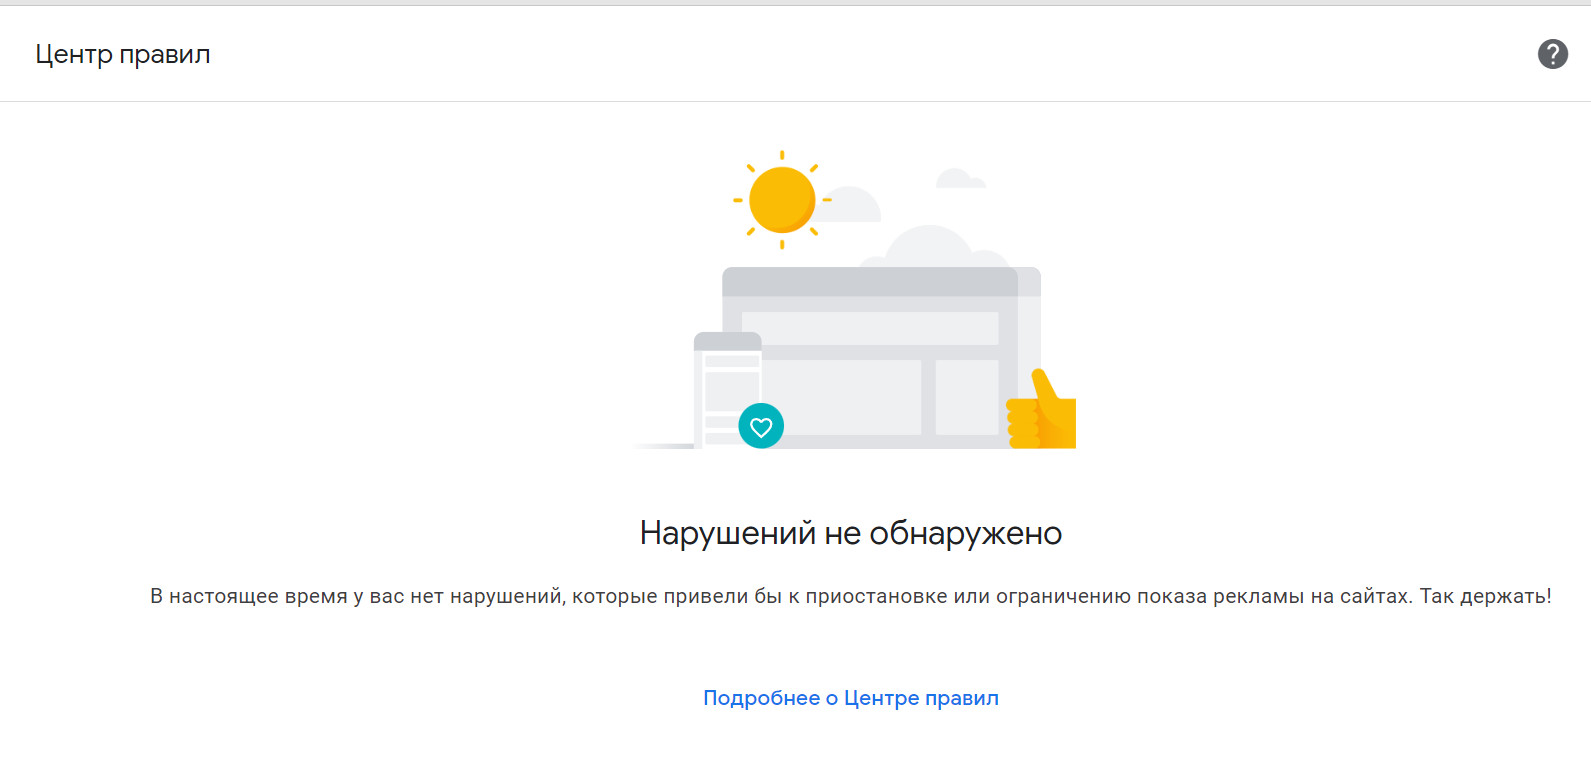The width and height of the screenshot is (1591, 757).
Task: Click the illustrated browser window's gray title bar
Action: point(870,282)
